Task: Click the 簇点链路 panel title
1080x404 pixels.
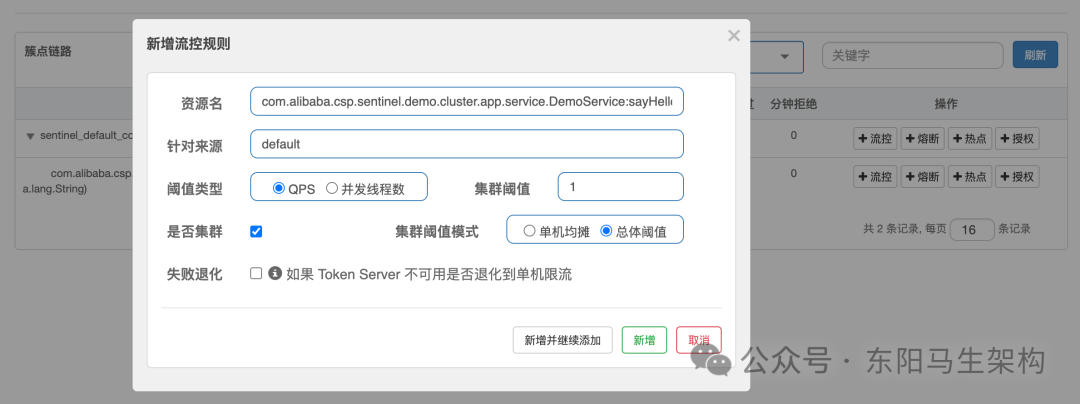Action: (48, 52)
